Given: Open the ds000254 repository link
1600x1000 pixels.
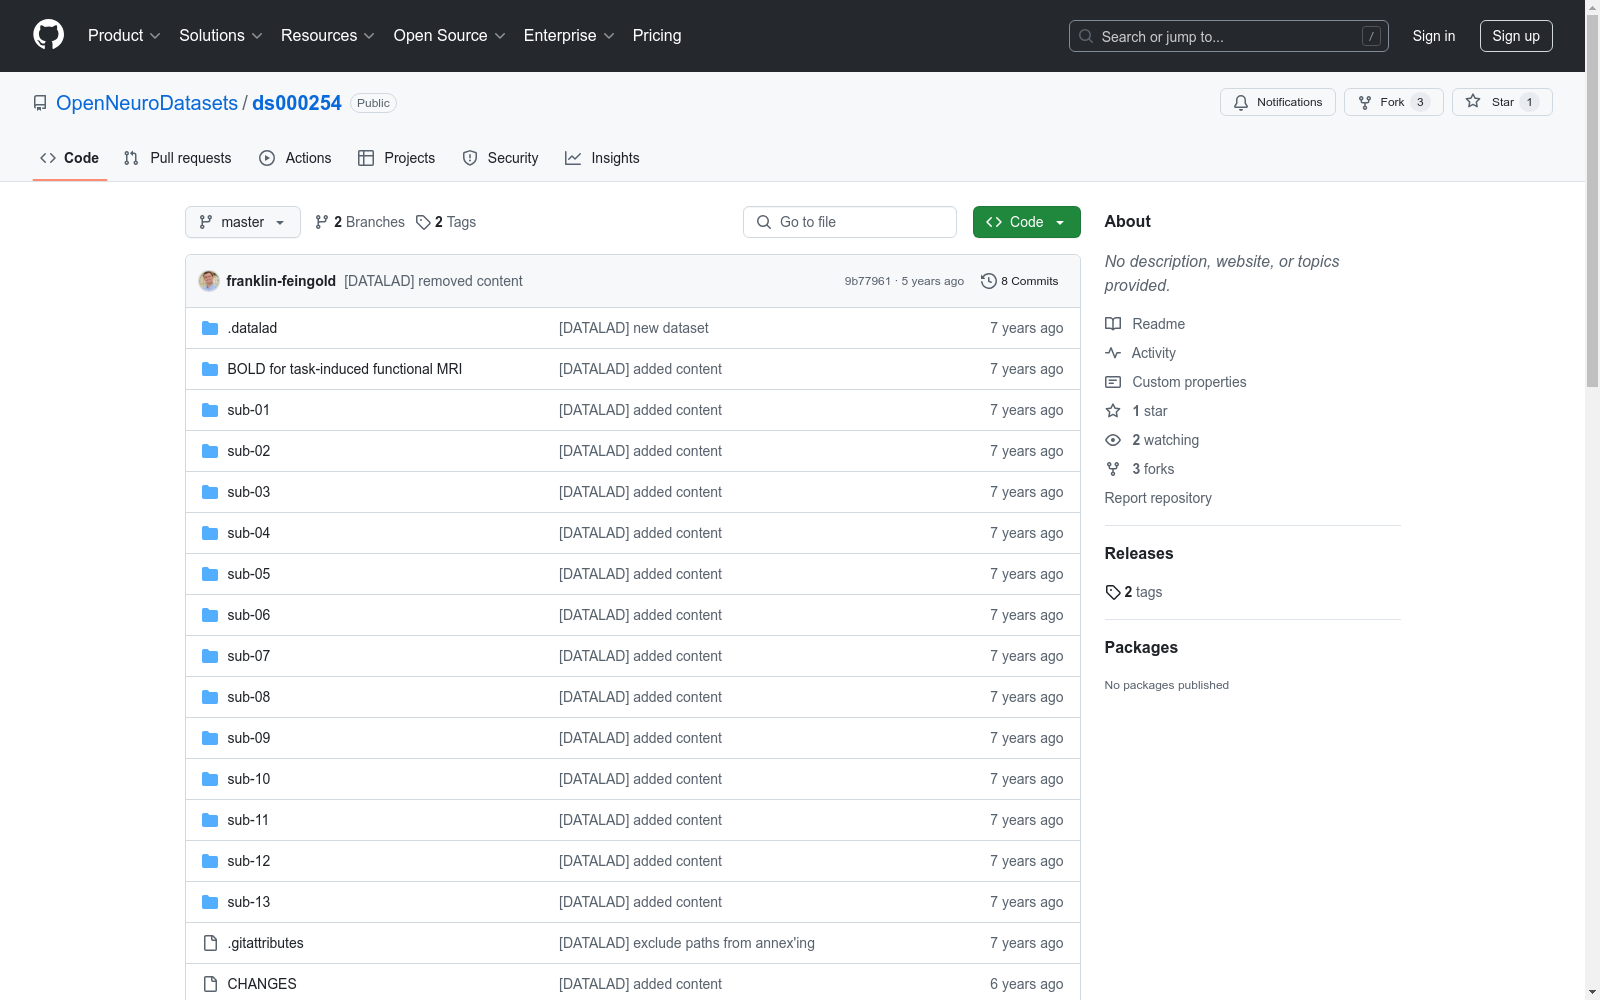Looking at the screenshot, I should point(297,103).
